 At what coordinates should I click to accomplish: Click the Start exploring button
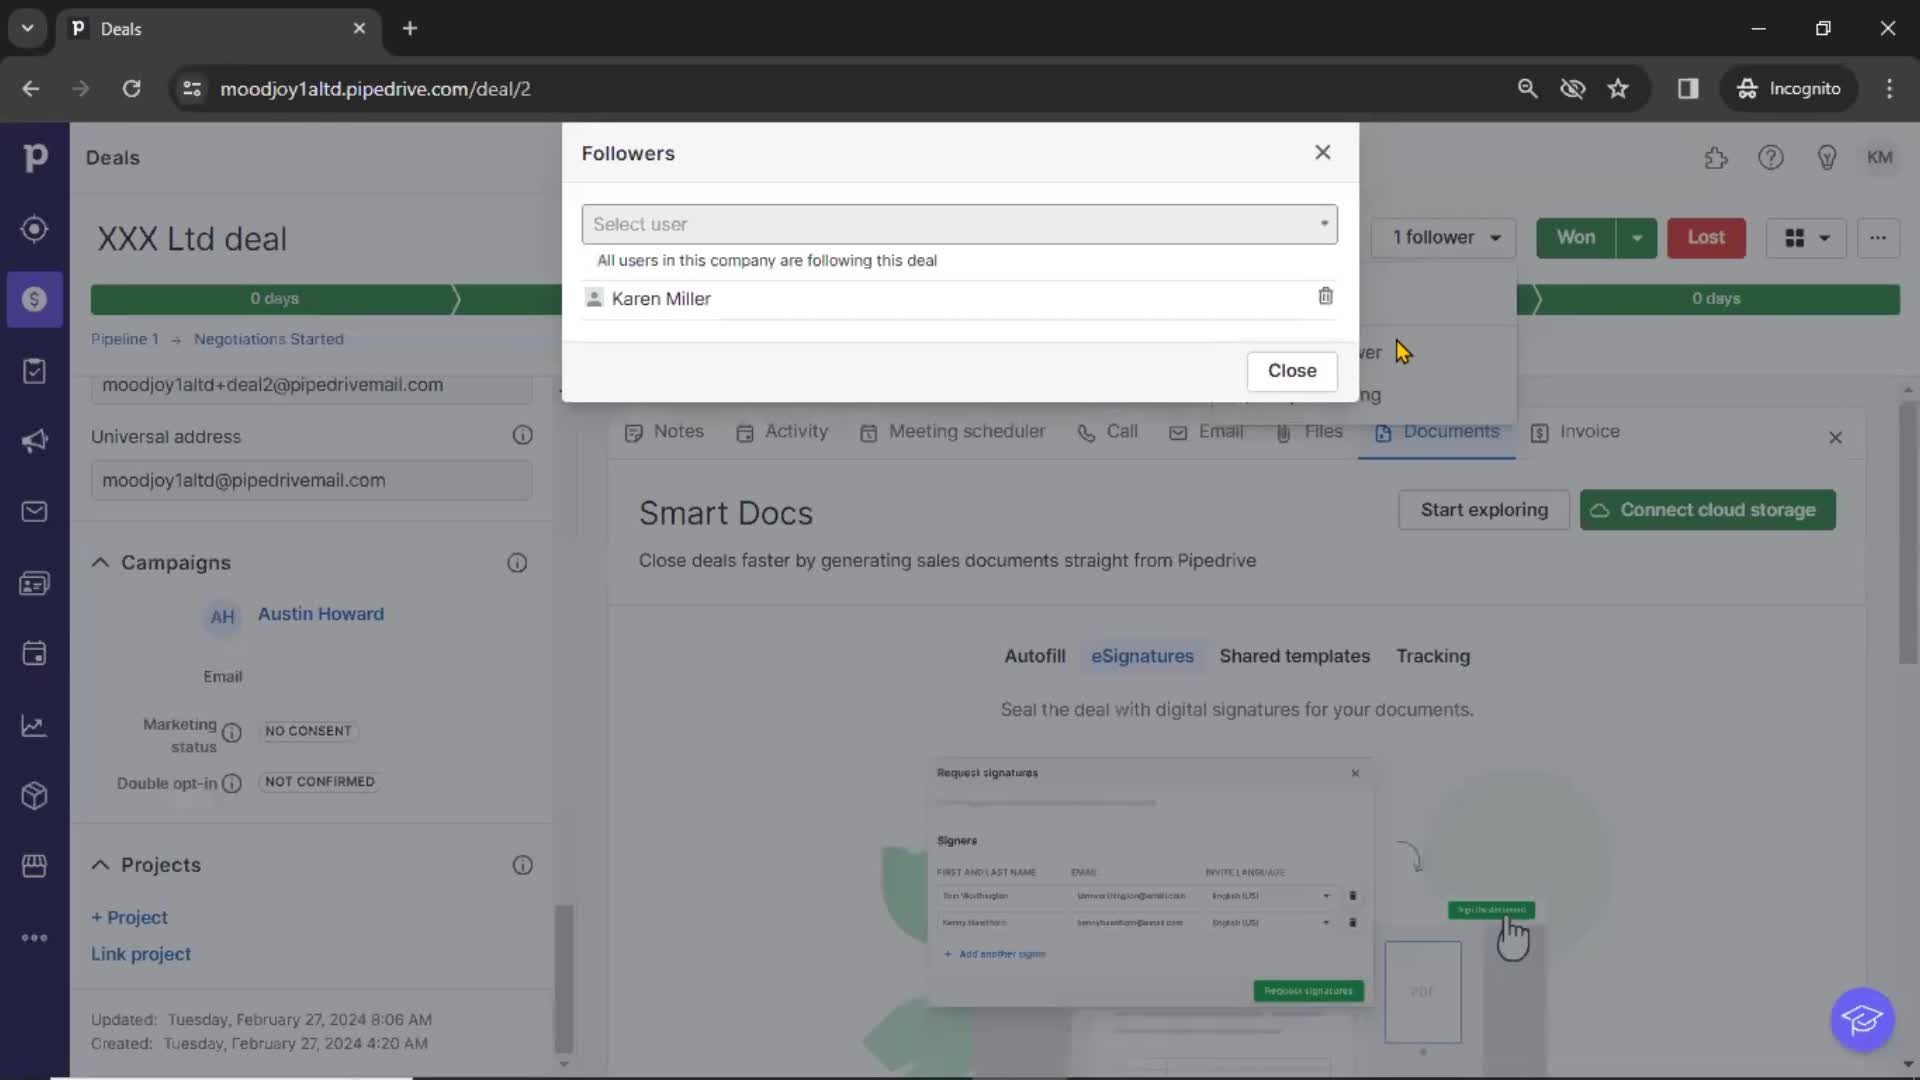[x=1484, y=509]
